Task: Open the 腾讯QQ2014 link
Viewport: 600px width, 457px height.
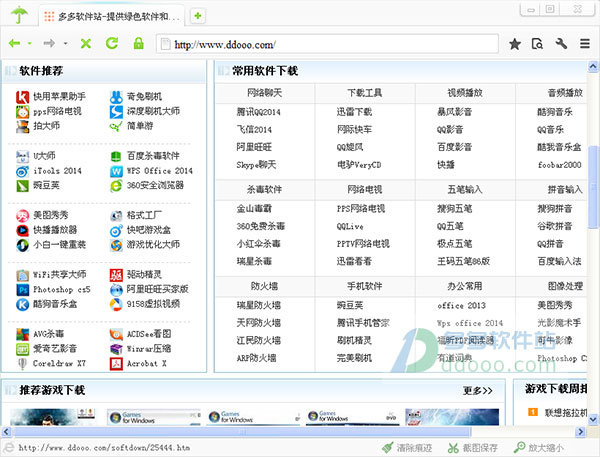Action: 258,112
